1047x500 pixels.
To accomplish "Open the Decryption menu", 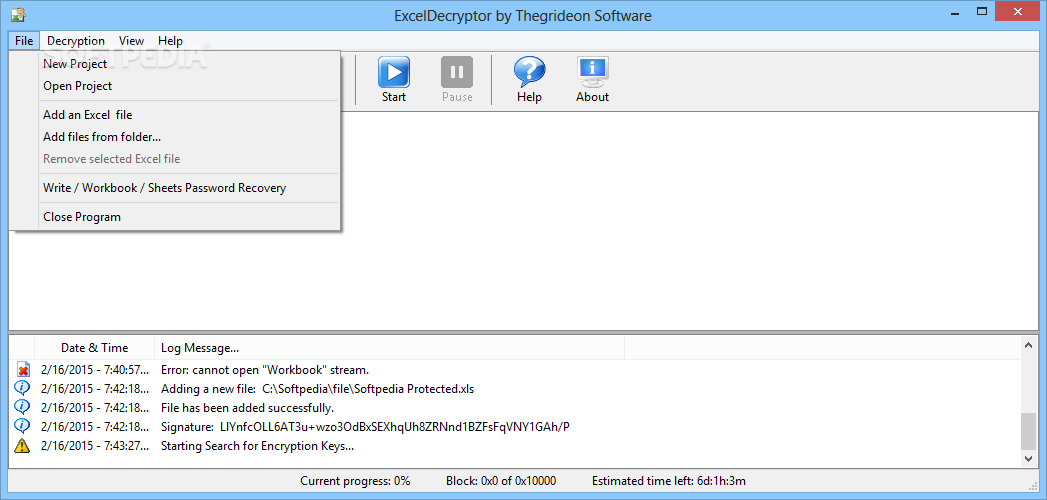I will coord(76,41).
